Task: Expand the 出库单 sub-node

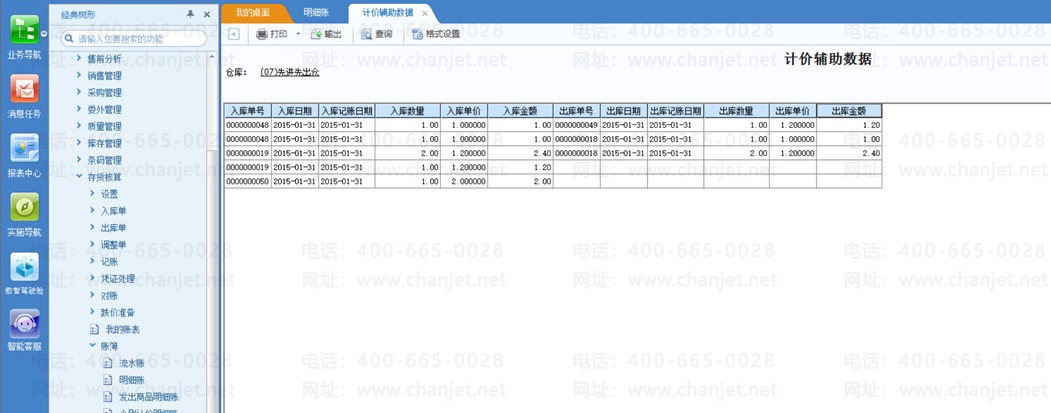Action: pyautogui.click(x=92, y=227)
